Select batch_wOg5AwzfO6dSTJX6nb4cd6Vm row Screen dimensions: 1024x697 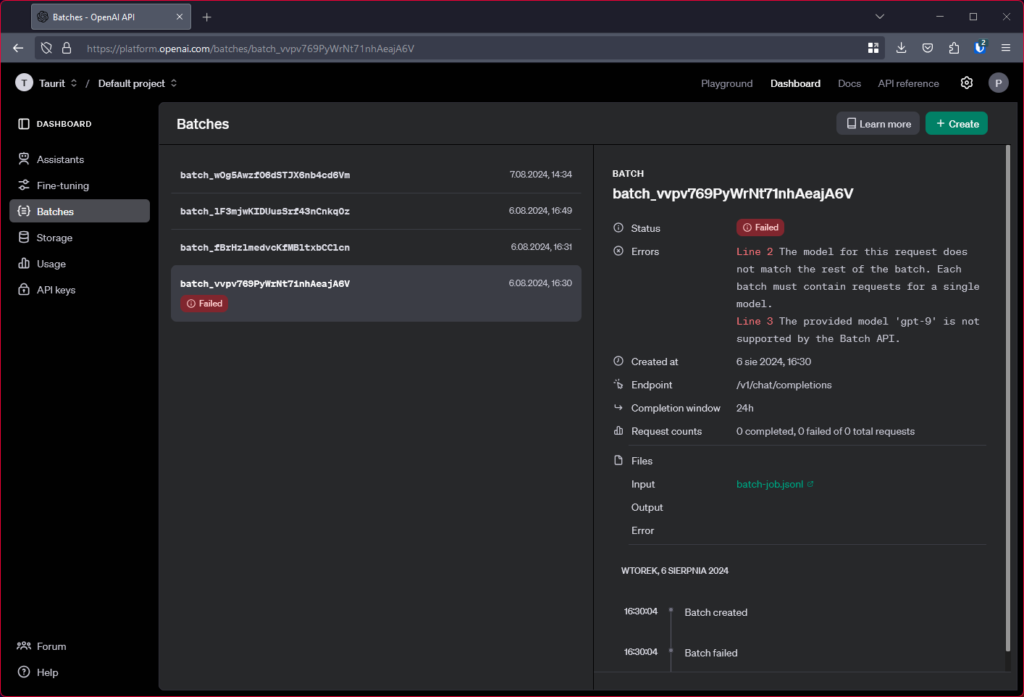pyautogui.click(x=376, y=175)
